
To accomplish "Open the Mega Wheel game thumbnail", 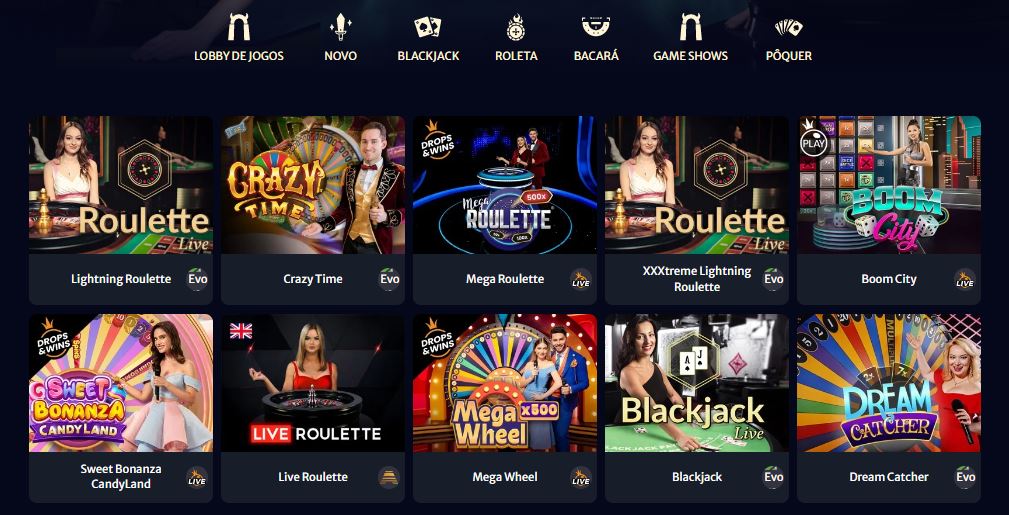I will (504, 383).
